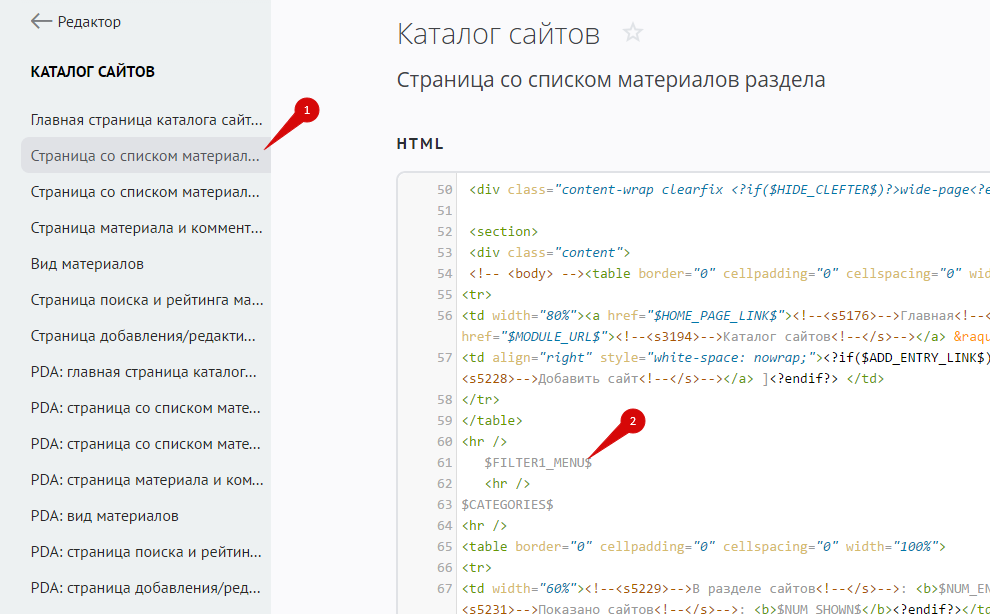
Task: Open PDA: страница поиска и рейтинга
Action: pos(146,552)
